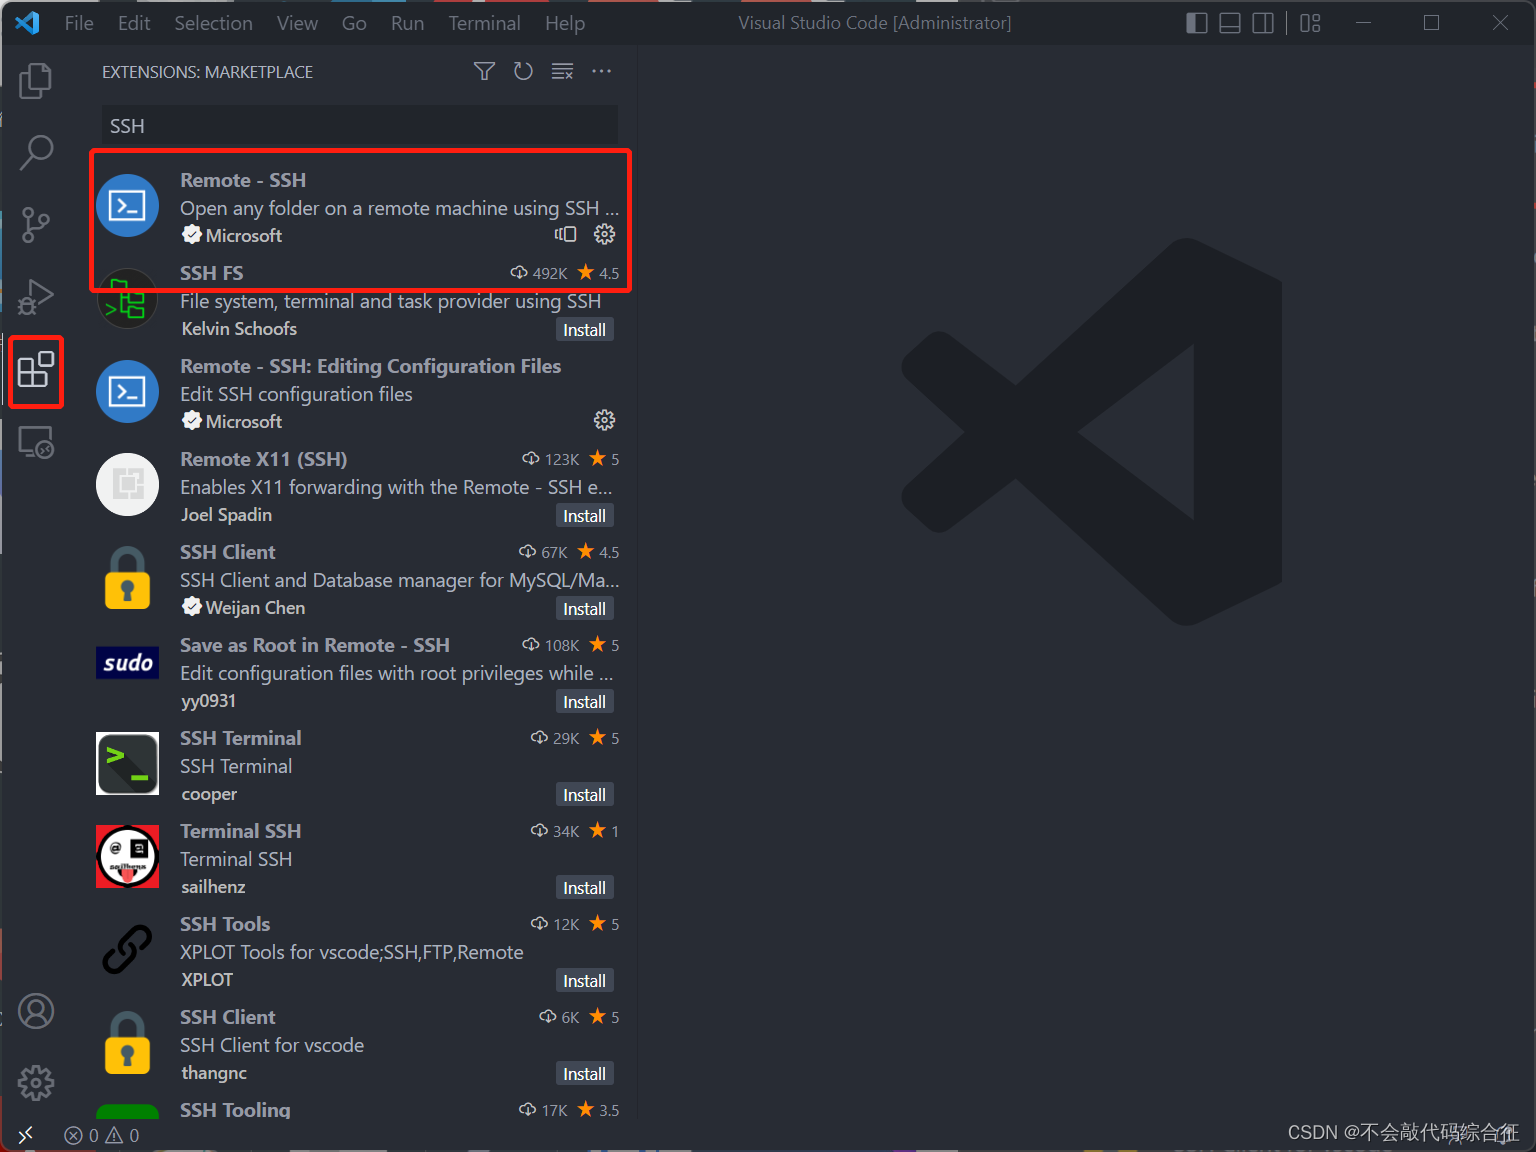Open the Terminal menu
This screenshot has width=1536, height=1152.
[484, 23]
